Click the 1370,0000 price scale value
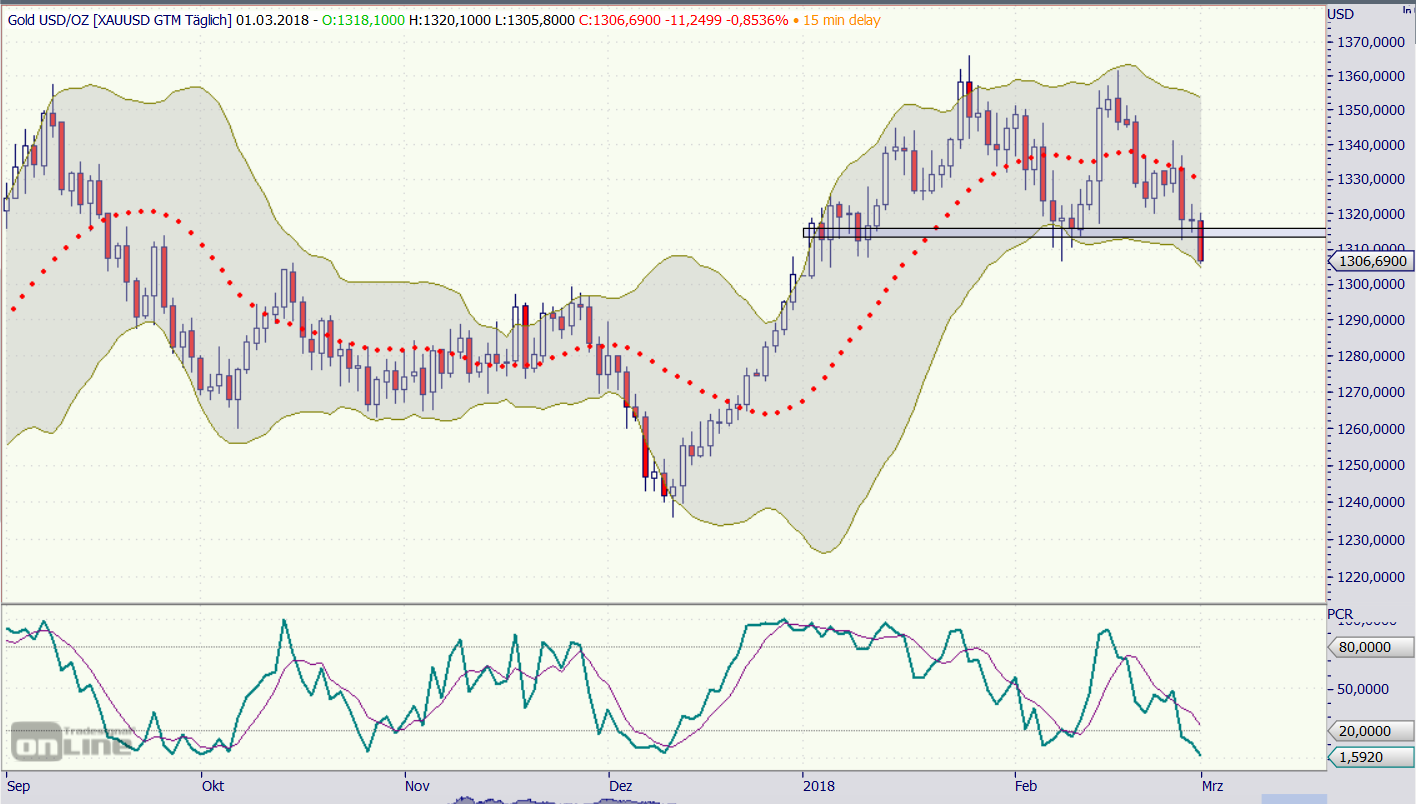This screenshot has width=1416, height=804. (1368, 42)
